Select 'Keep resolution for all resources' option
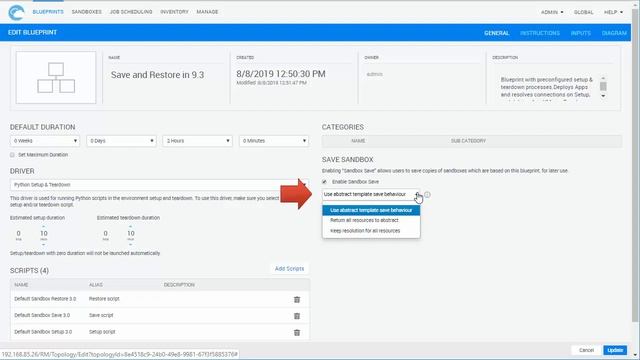 point(371,231)
